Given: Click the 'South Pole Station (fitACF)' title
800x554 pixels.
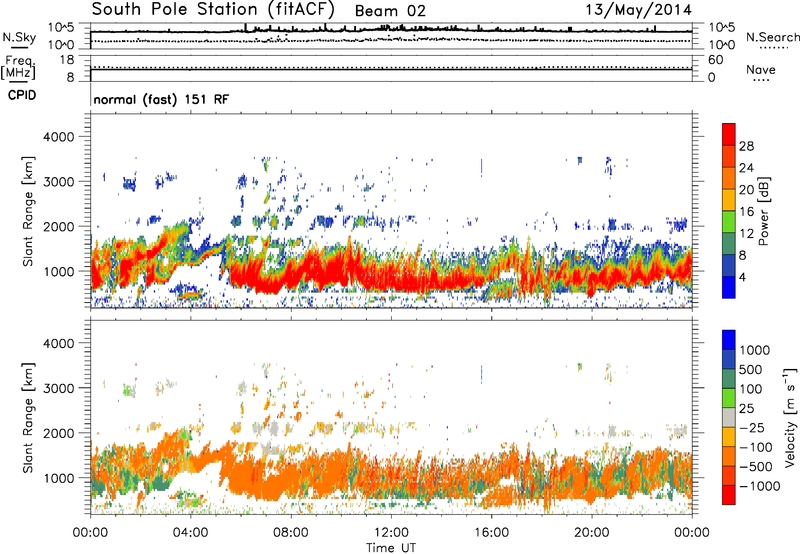Looking at the screenshot, I should pyautogui.click(x=213, y=10).
